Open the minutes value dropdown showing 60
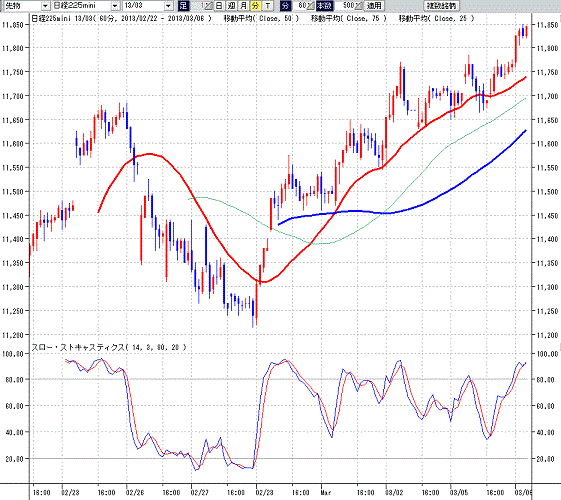 [311, 6]
